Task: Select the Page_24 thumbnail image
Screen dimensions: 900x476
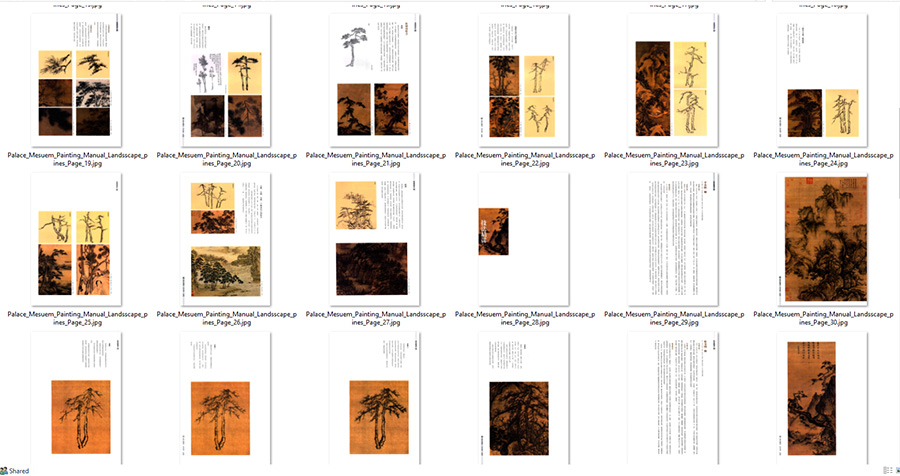Action: click(x=823, y=80)
